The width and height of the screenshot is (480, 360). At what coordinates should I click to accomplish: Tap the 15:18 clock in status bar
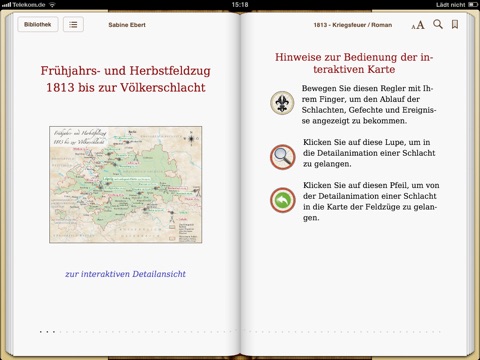pos(240,5)
